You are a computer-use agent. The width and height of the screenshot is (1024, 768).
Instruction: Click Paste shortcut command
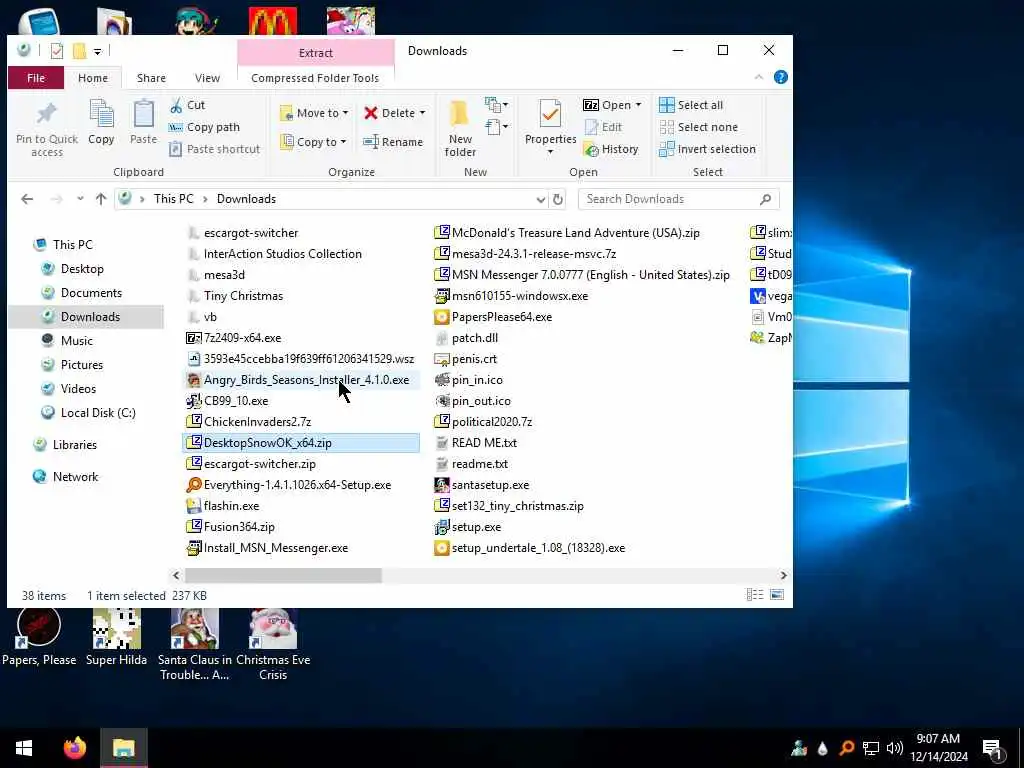pos(215,150)
